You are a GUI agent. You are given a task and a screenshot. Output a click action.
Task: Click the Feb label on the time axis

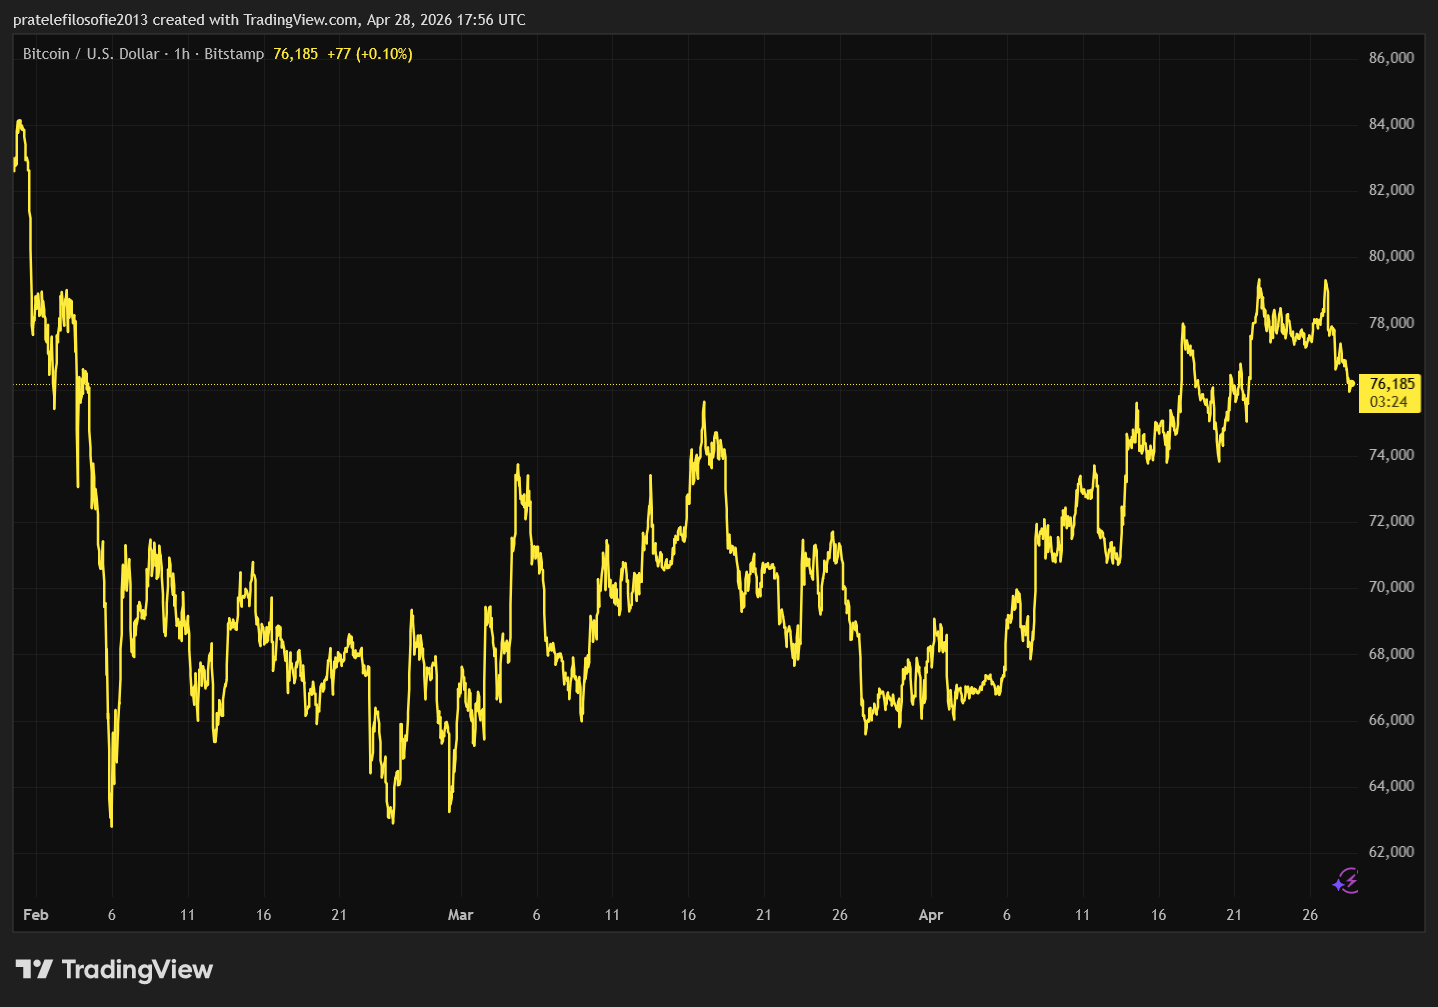(36, 915)
